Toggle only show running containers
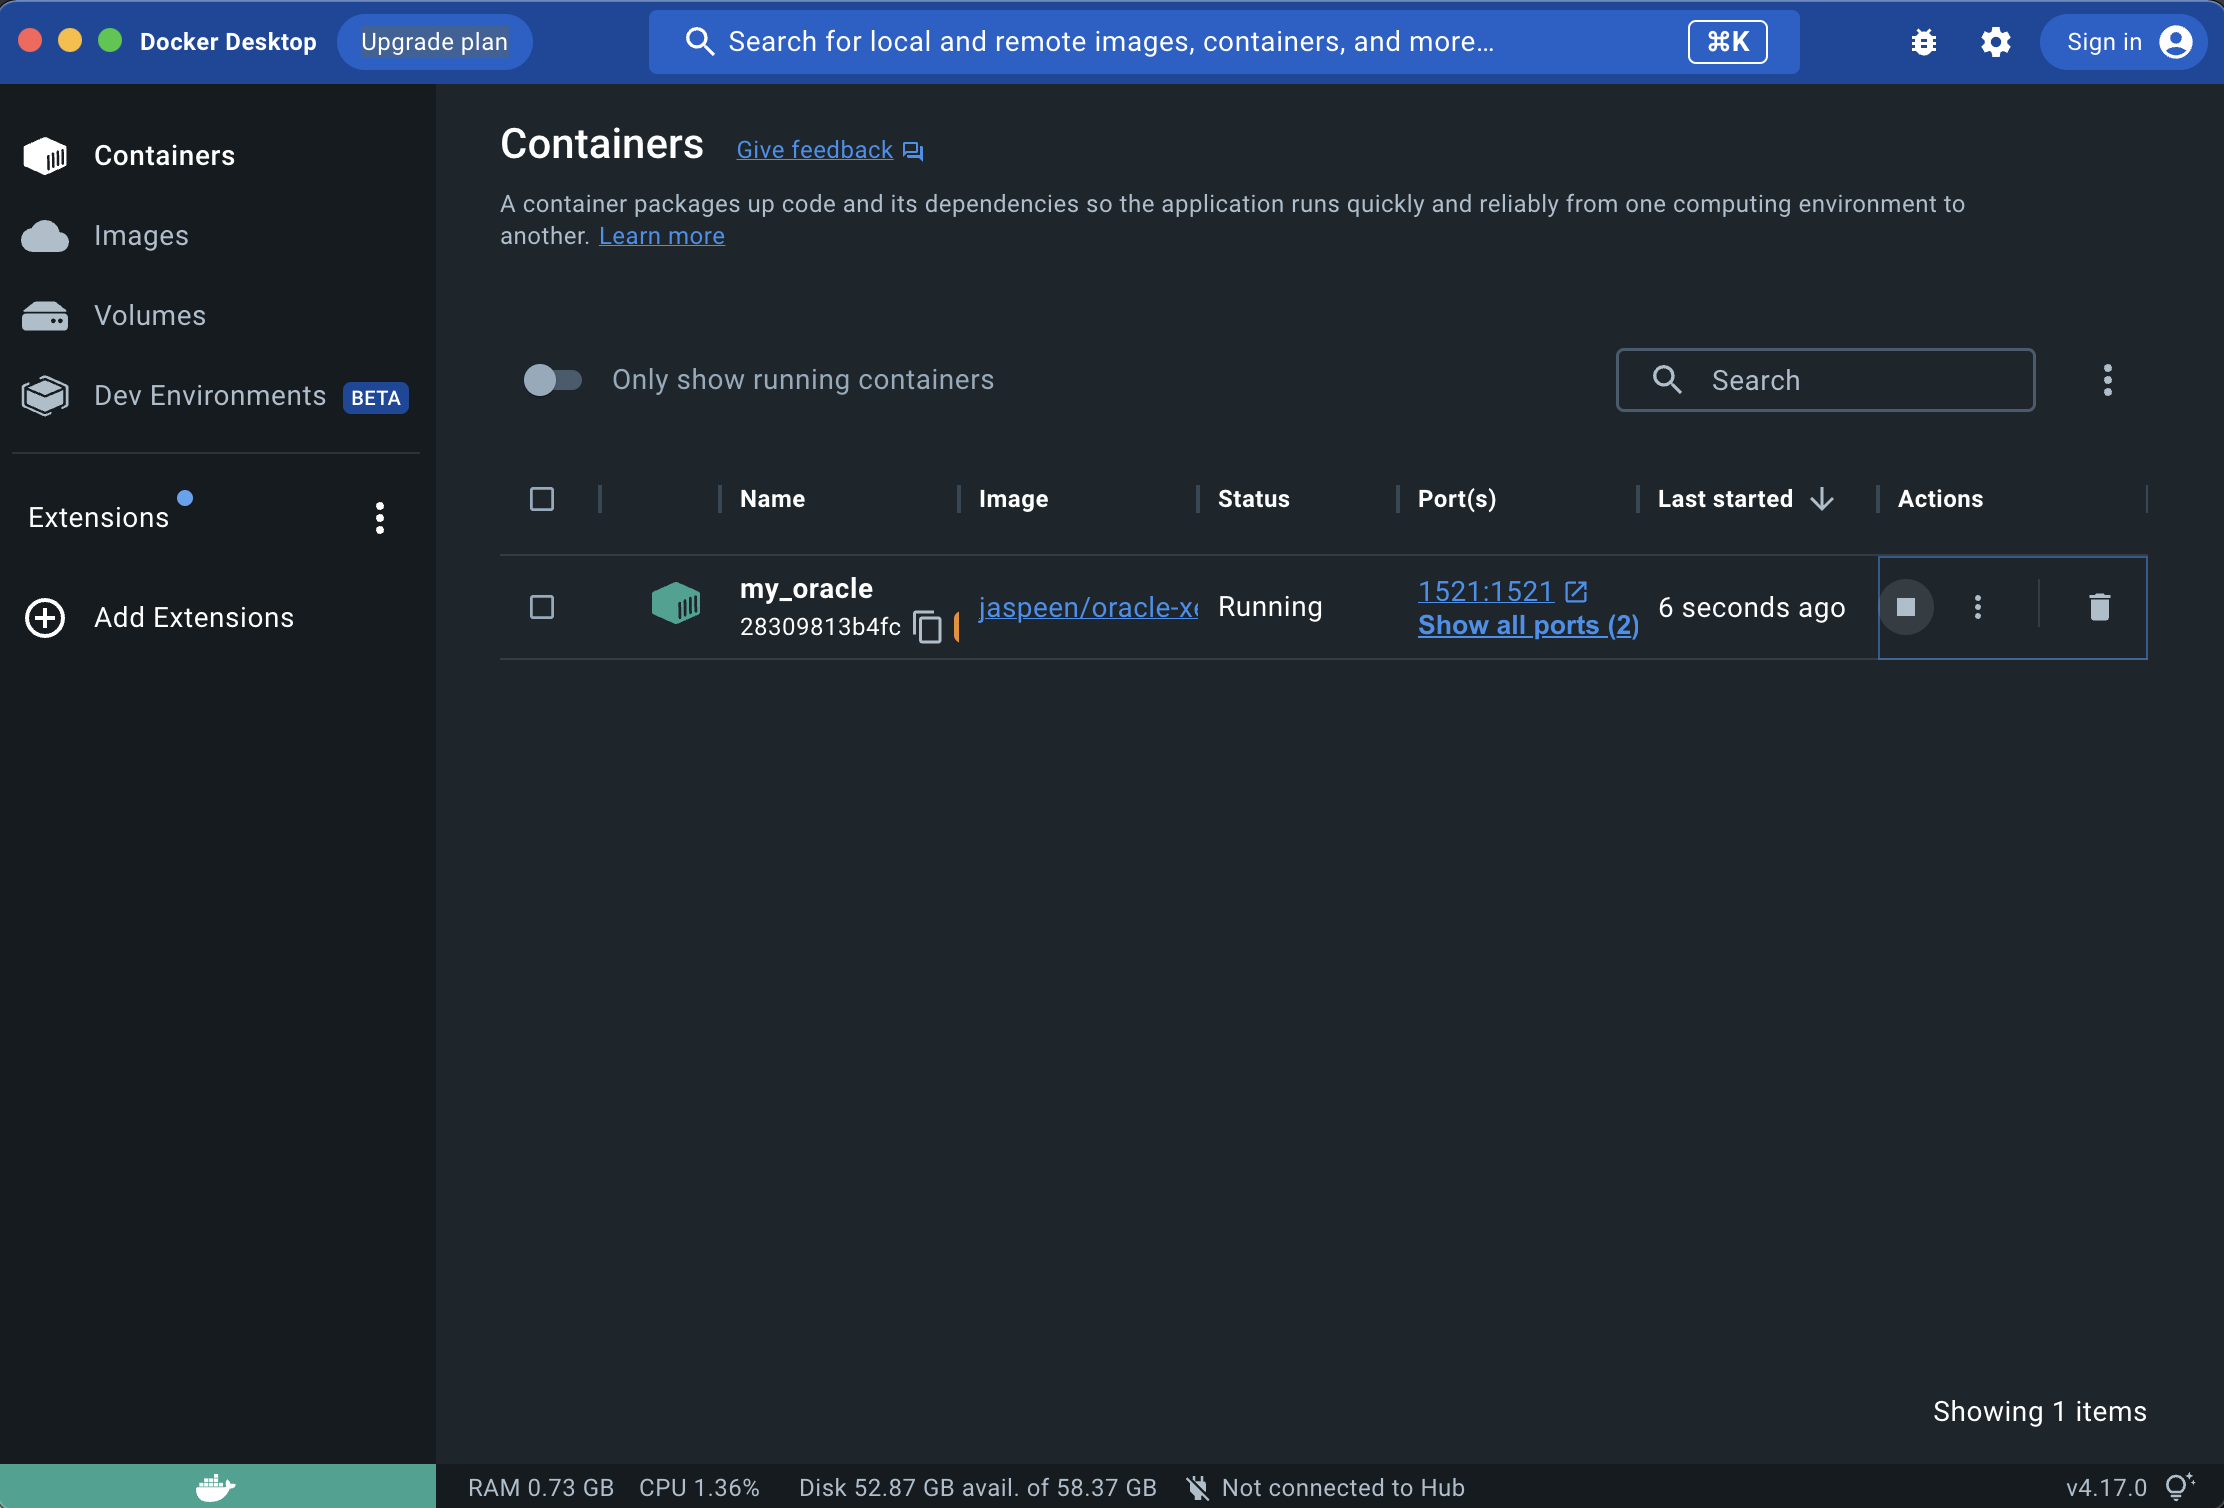Screen dimensions: 2224x1508 point(552,380)
